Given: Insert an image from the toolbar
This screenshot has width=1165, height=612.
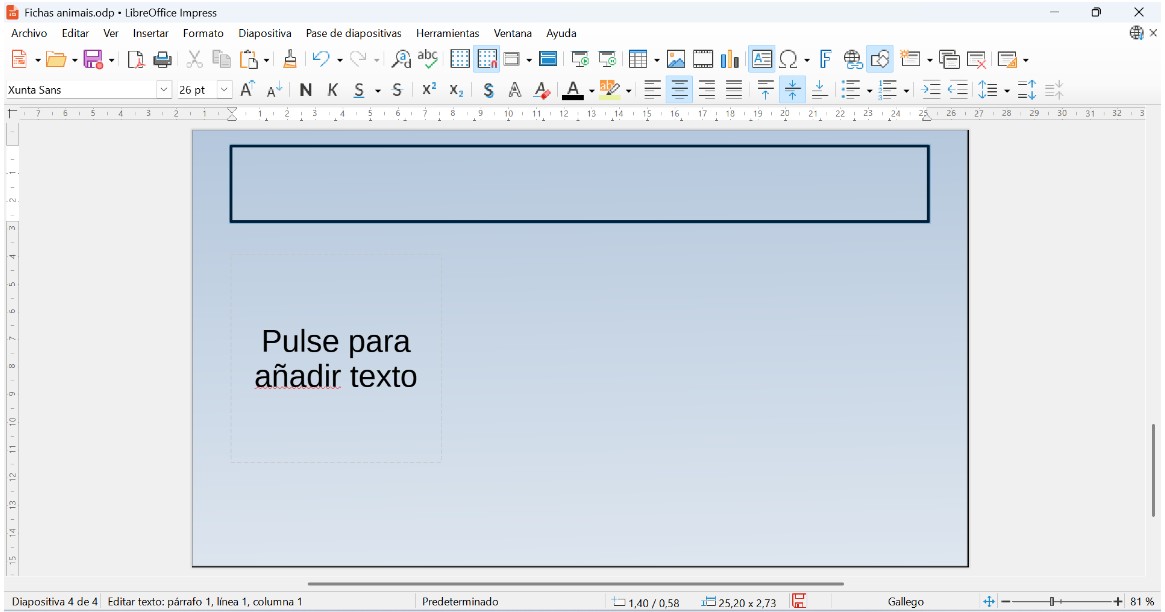Looking at the screenshot, I should pyautogui.click(x=676, y=60).
